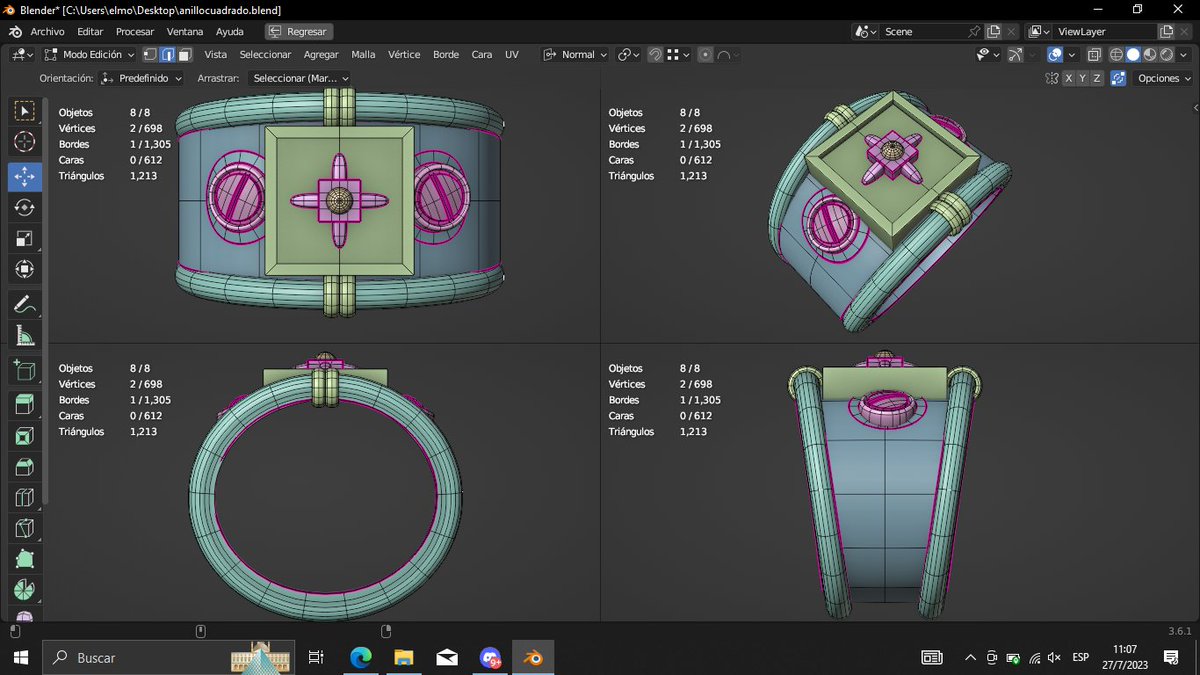
Task: Open the Malla menu
Action: [x=363, y=55]
